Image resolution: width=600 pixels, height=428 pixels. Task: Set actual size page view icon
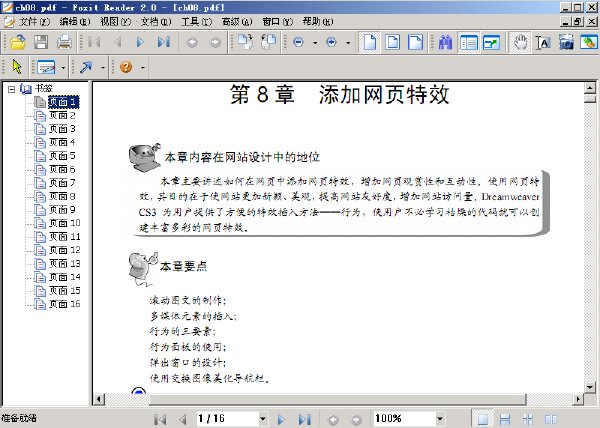[x=370, y=42]
